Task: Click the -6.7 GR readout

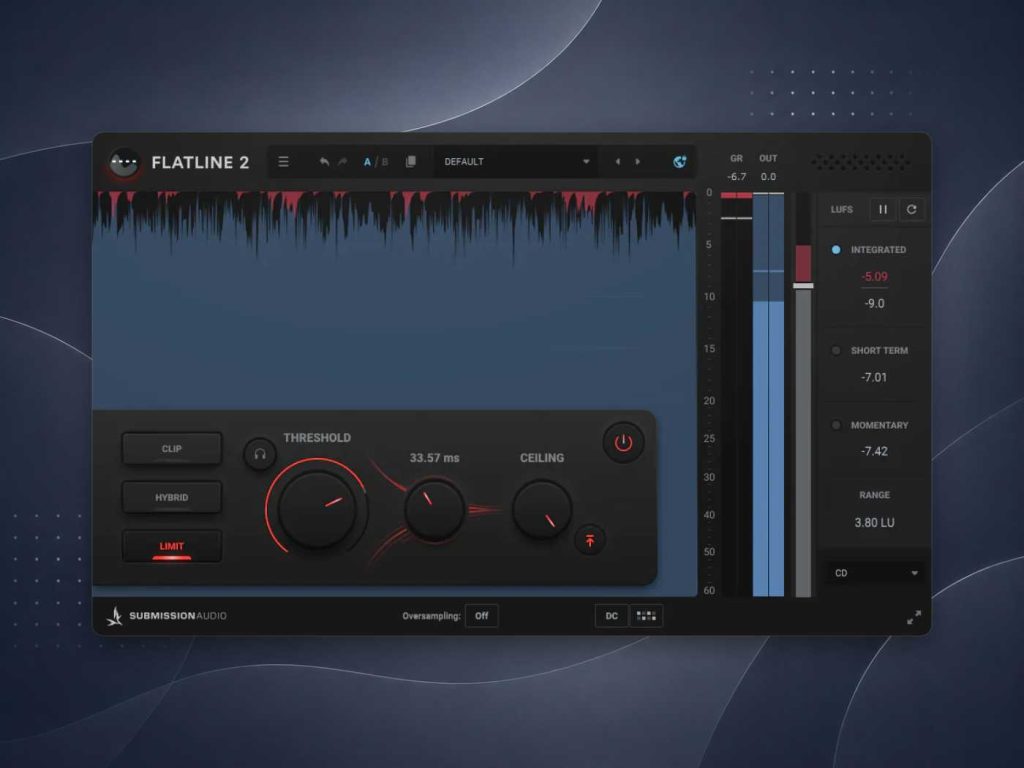Action: [737, 177]
